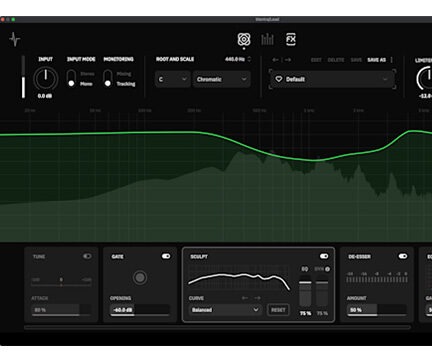Open the FX view icon

point(291,39)
